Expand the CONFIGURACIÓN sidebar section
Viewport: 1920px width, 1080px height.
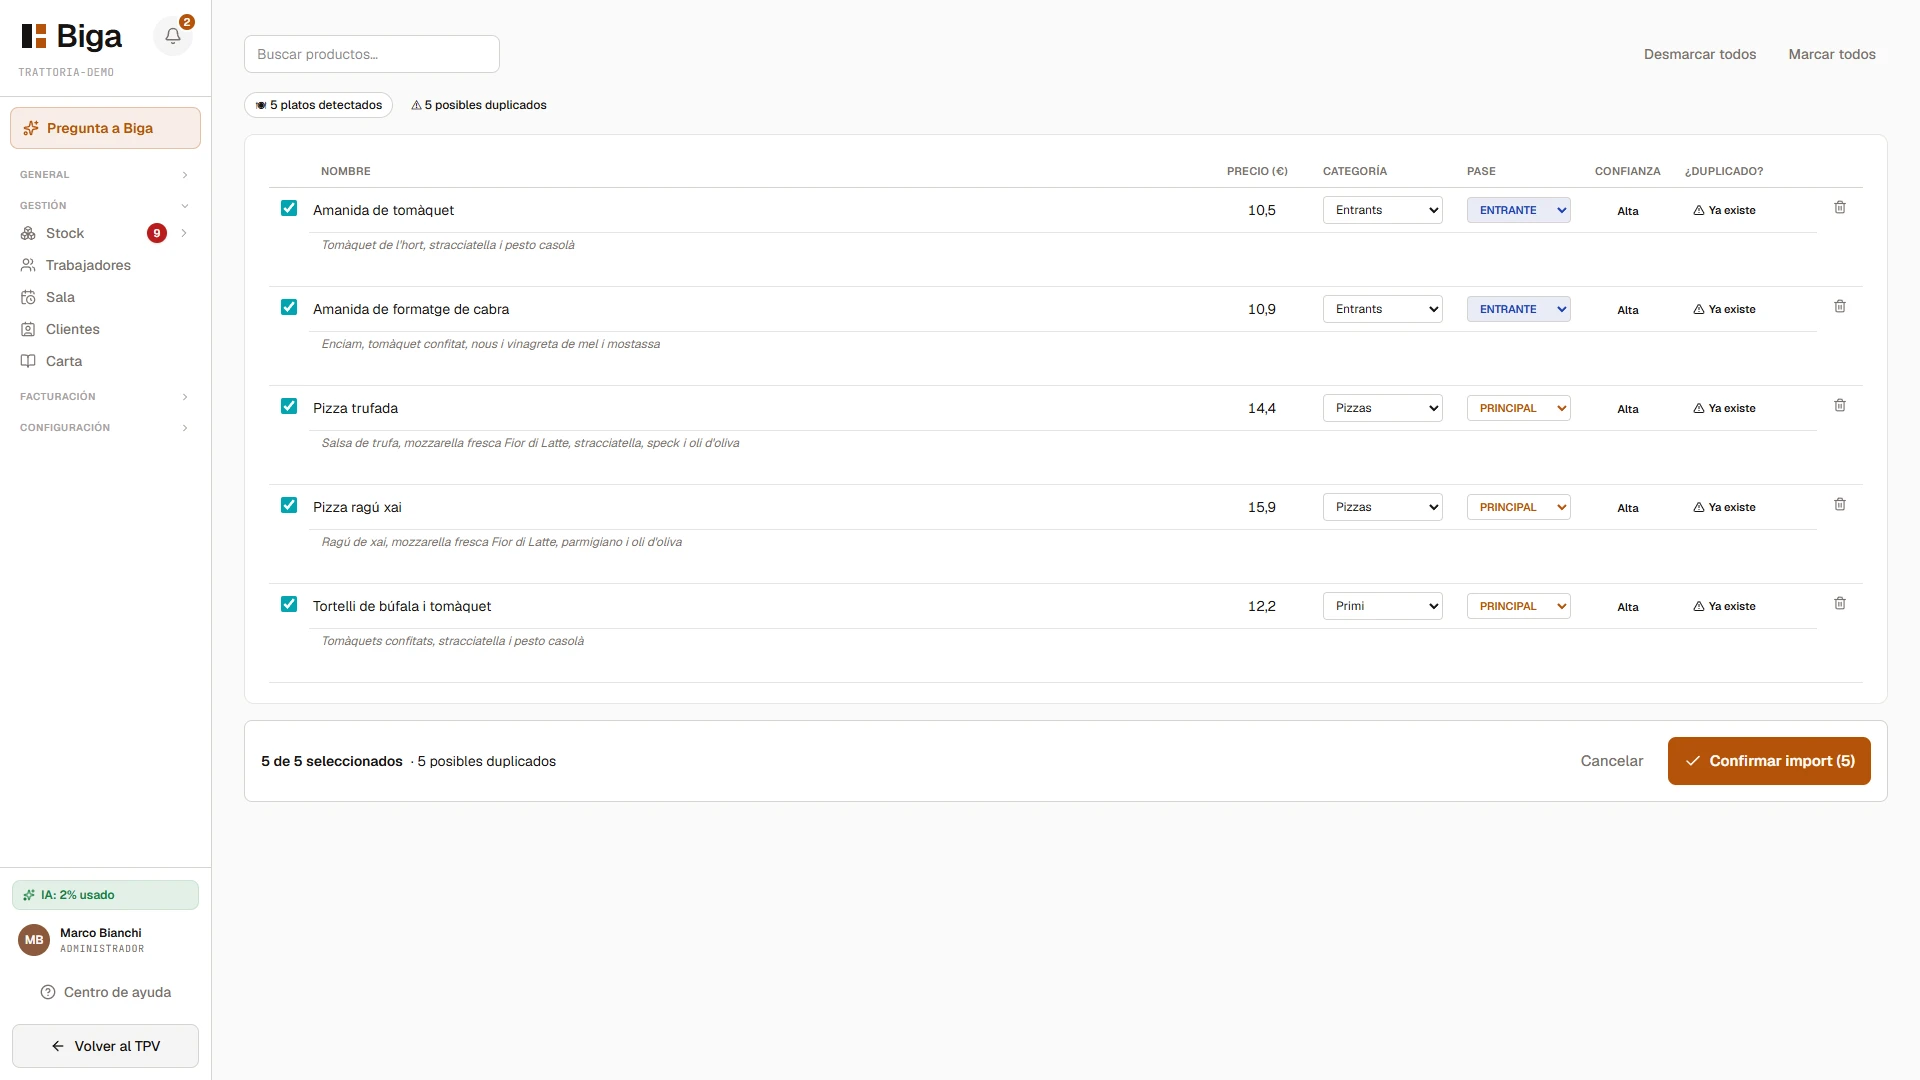tap(104, 428)
